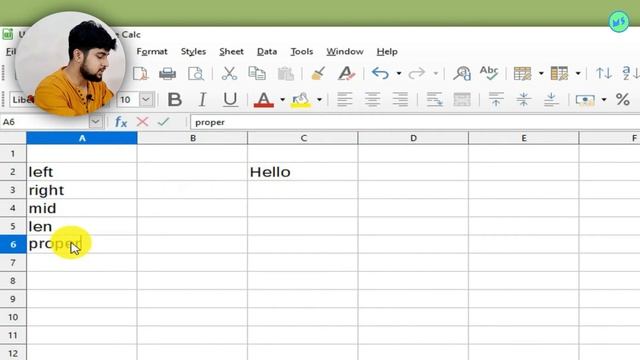Click the Cut scissors icon

229,73
